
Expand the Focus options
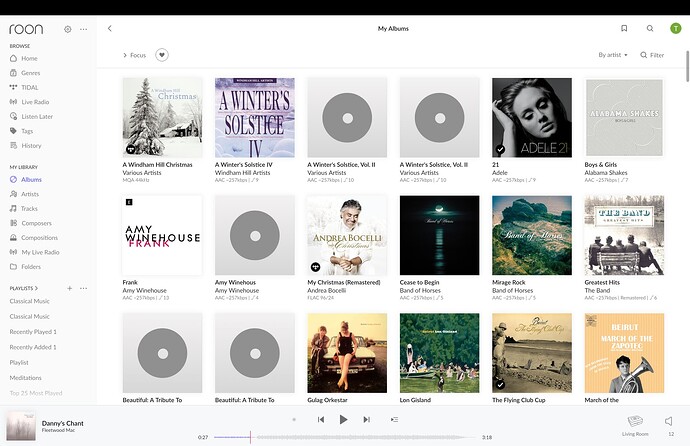[134, 55]
